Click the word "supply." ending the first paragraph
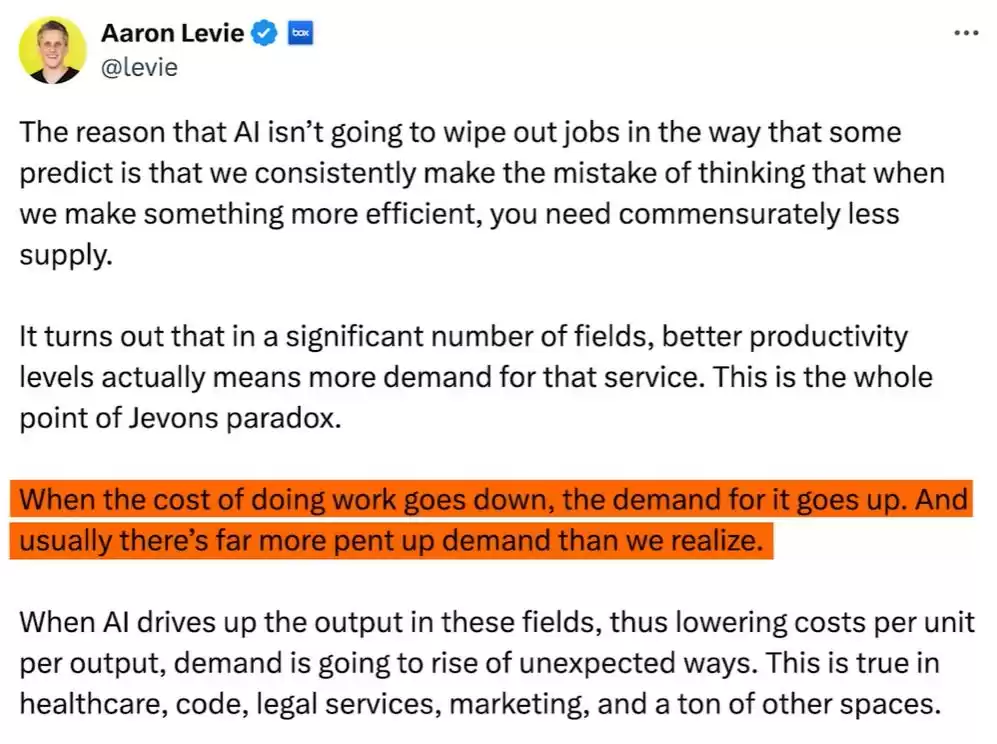This screenshot has height=744, width=997. (60, 255)
